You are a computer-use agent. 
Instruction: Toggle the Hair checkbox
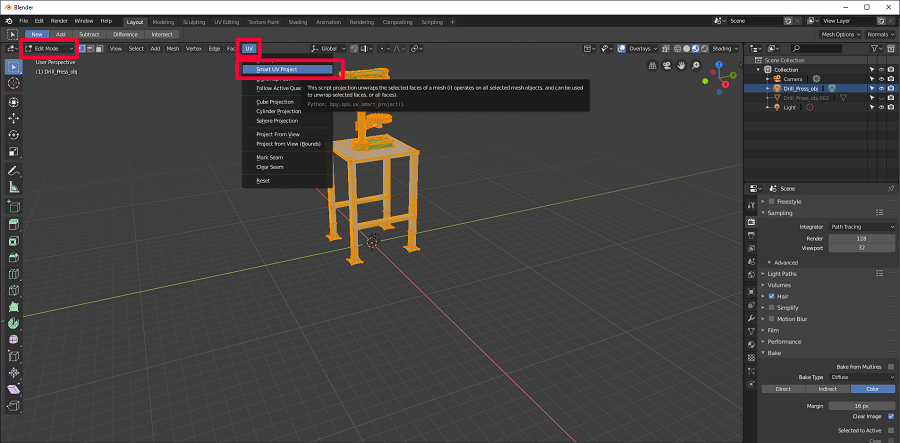coord(771,296)
